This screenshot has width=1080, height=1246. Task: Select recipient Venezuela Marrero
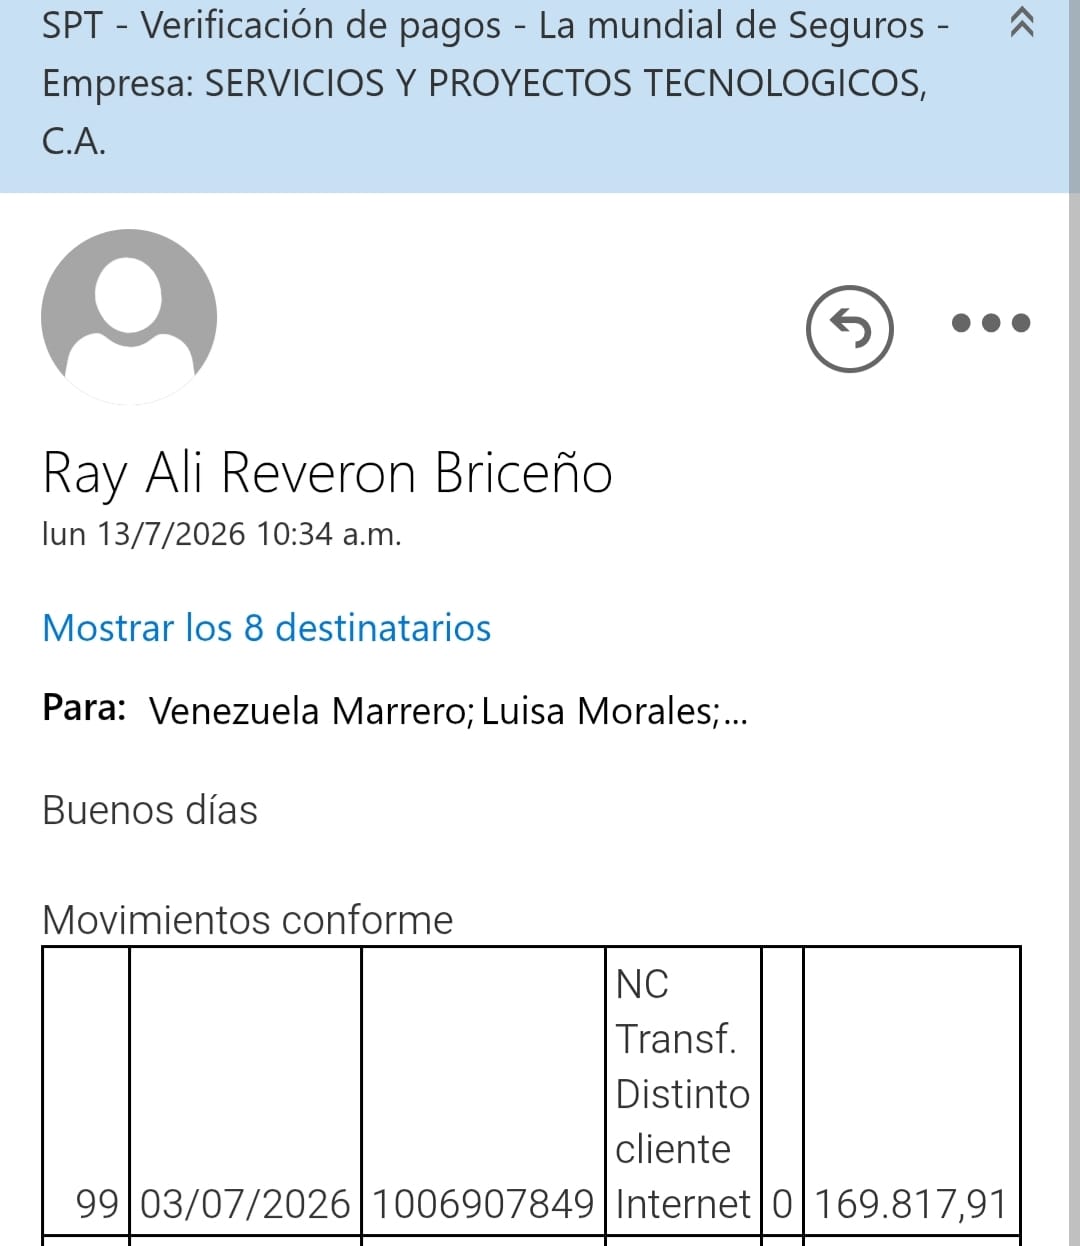[x=311, y=711]
